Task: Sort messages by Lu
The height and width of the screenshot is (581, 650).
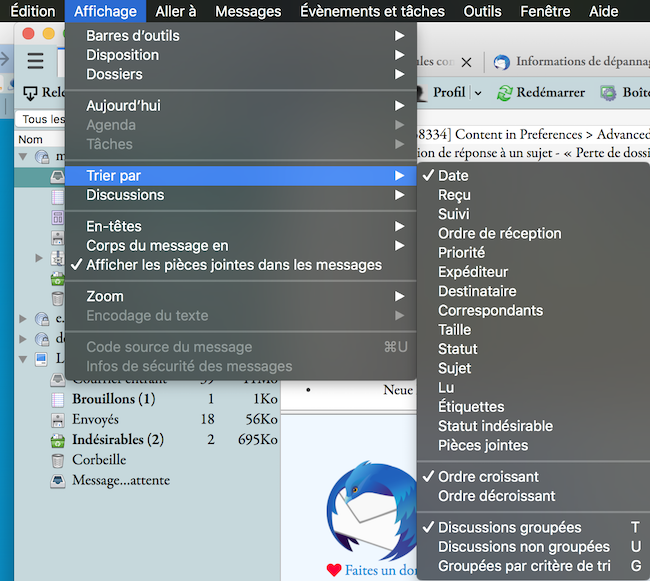Action: 533,387
